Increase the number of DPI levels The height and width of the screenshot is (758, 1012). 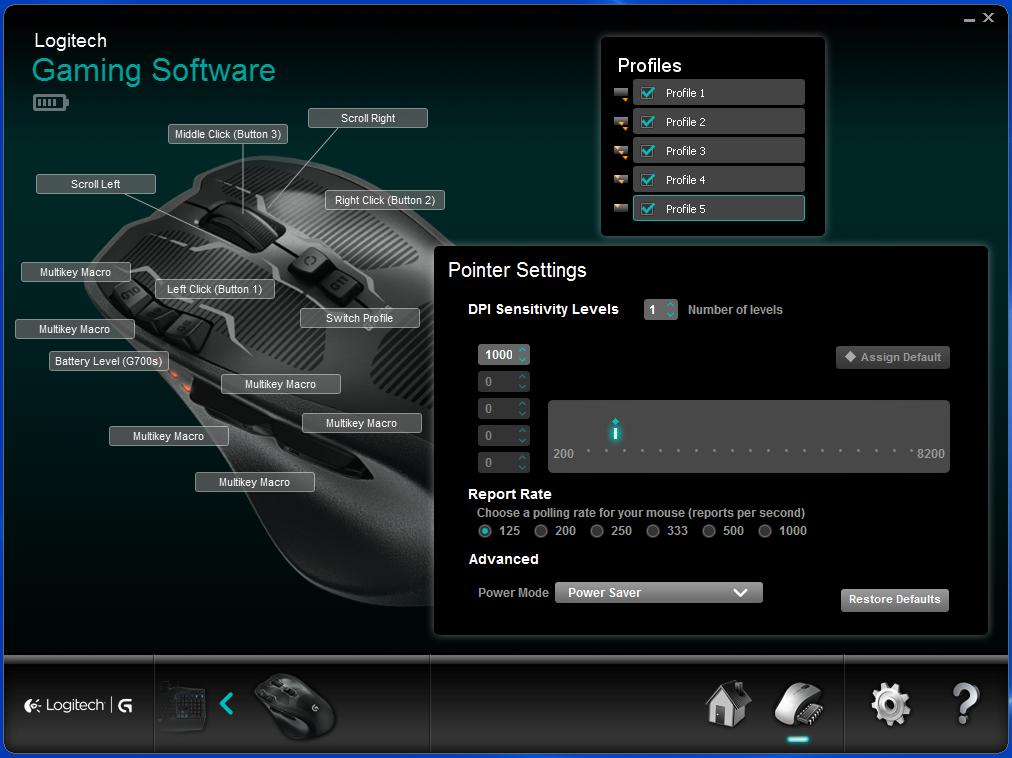(671, 304)
